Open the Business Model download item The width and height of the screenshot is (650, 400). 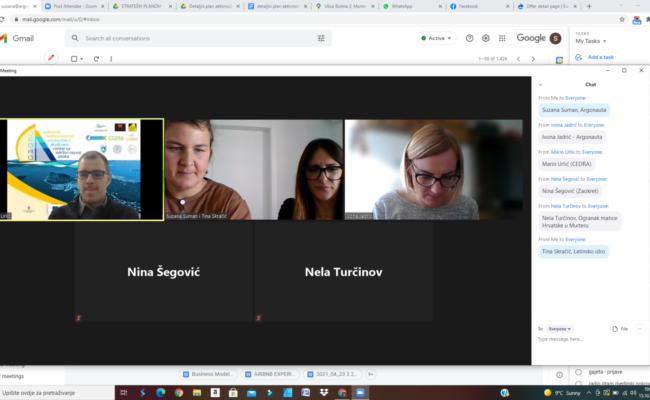click(x=211, y=373)
